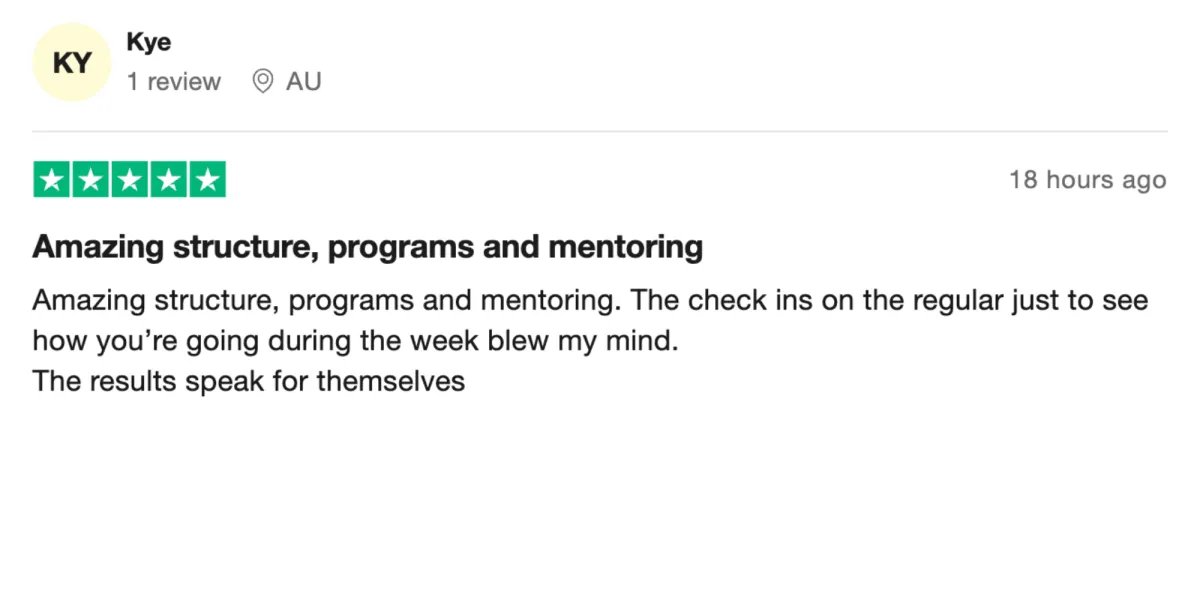Click the fourth green rating star
This screenshot has width=1200, height=600.
coord(168,180)
